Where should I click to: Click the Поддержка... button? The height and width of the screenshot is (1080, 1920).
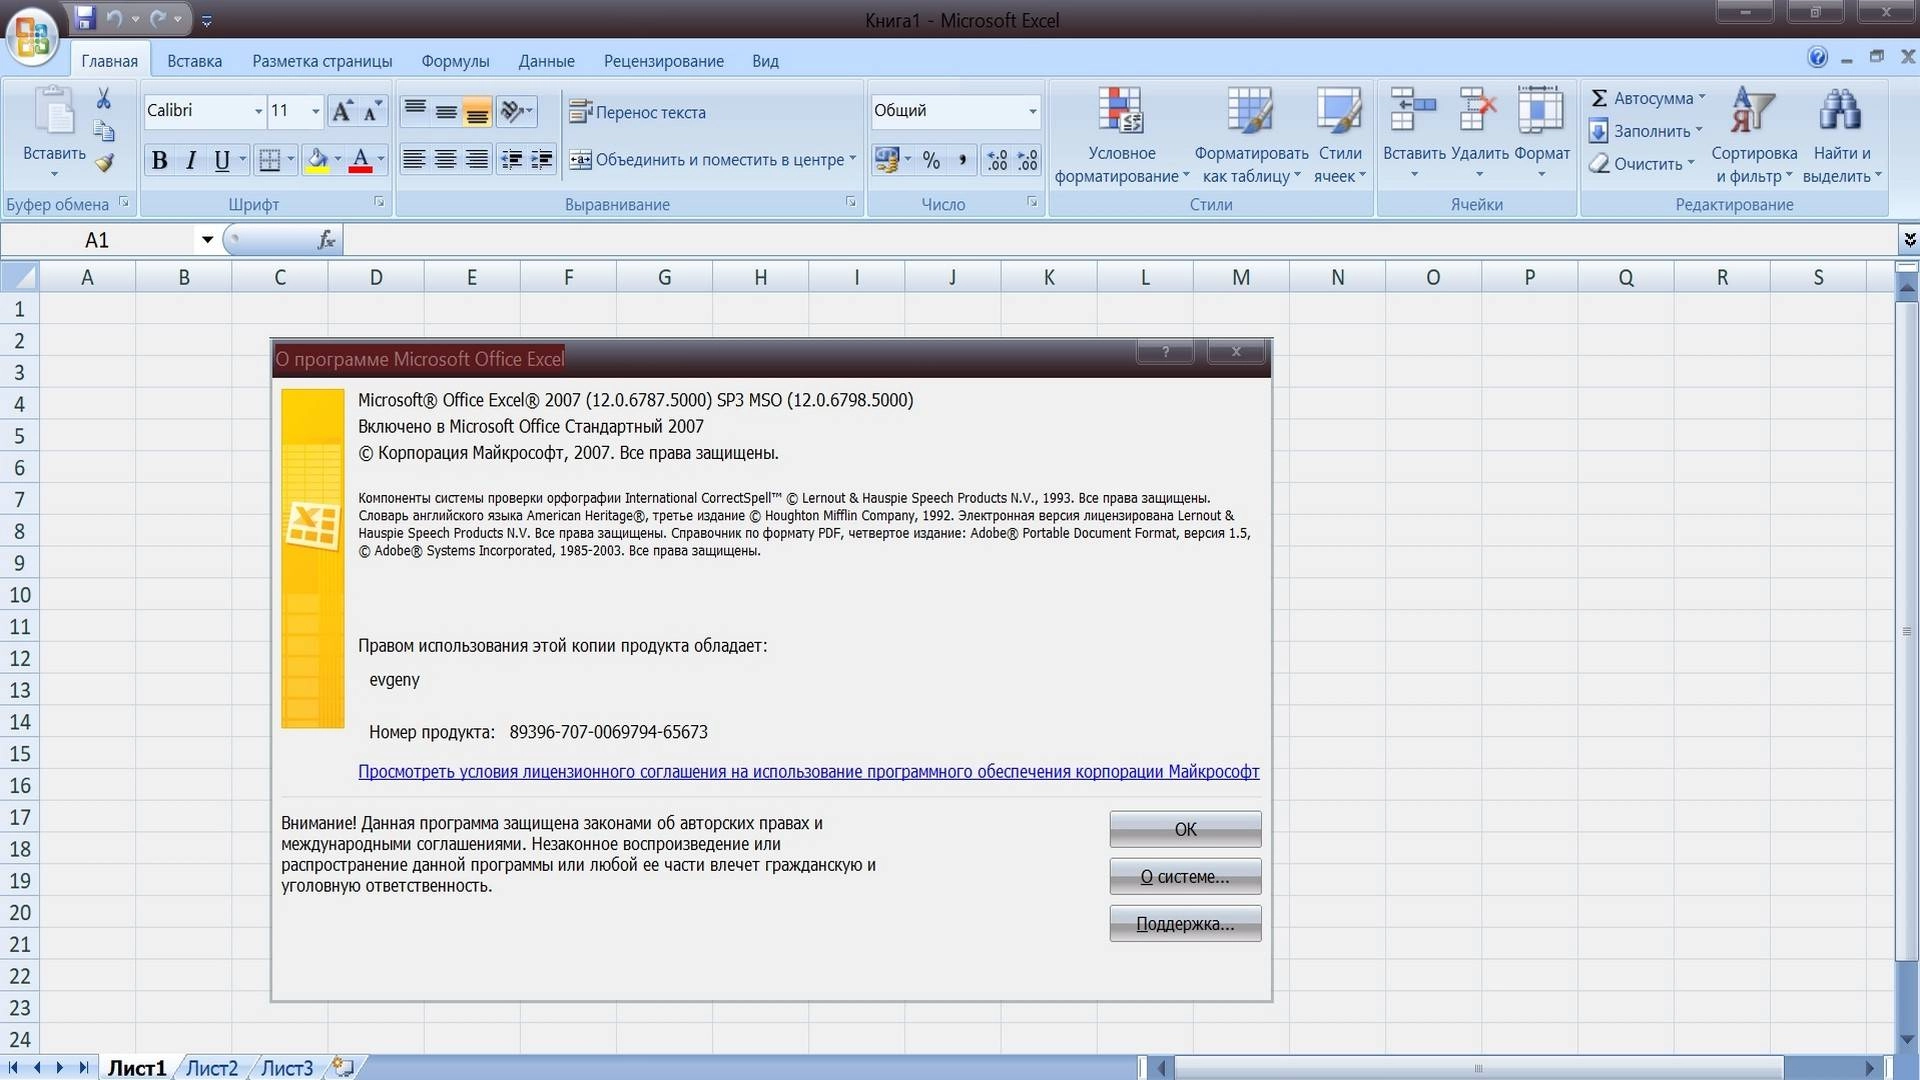coord(1185,923)
